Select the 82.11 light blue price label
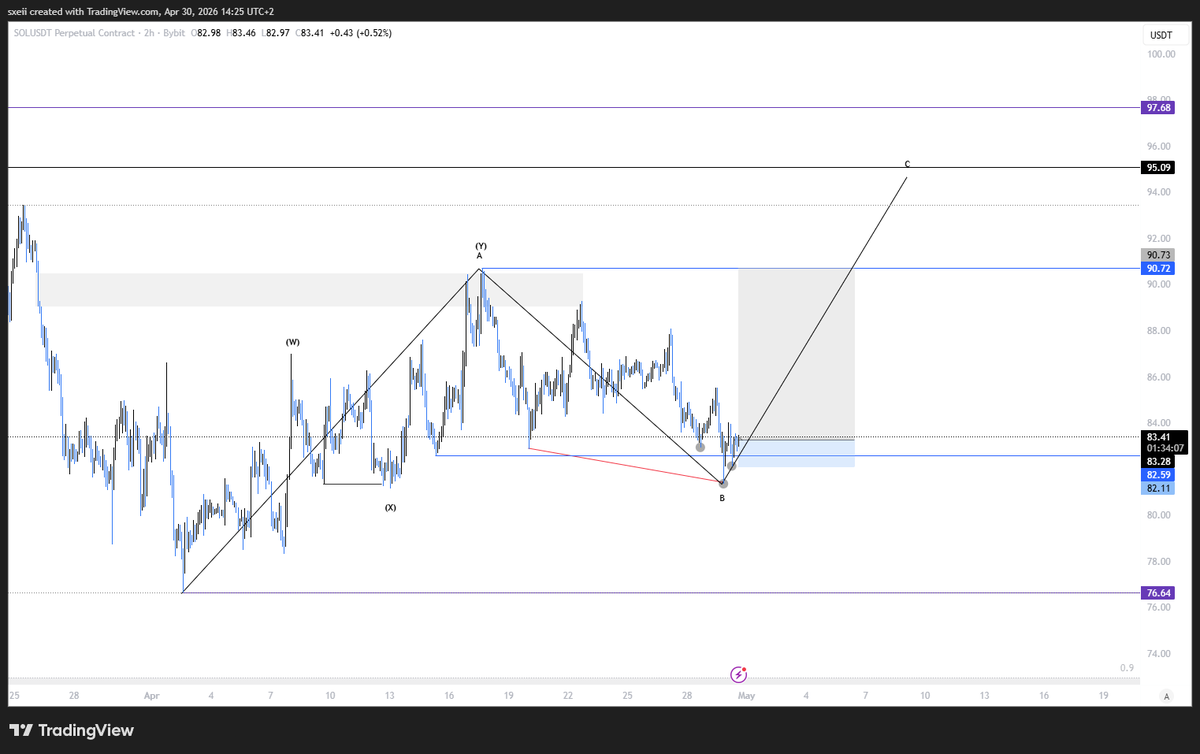1200x754 pixels. click(1159, 487)
